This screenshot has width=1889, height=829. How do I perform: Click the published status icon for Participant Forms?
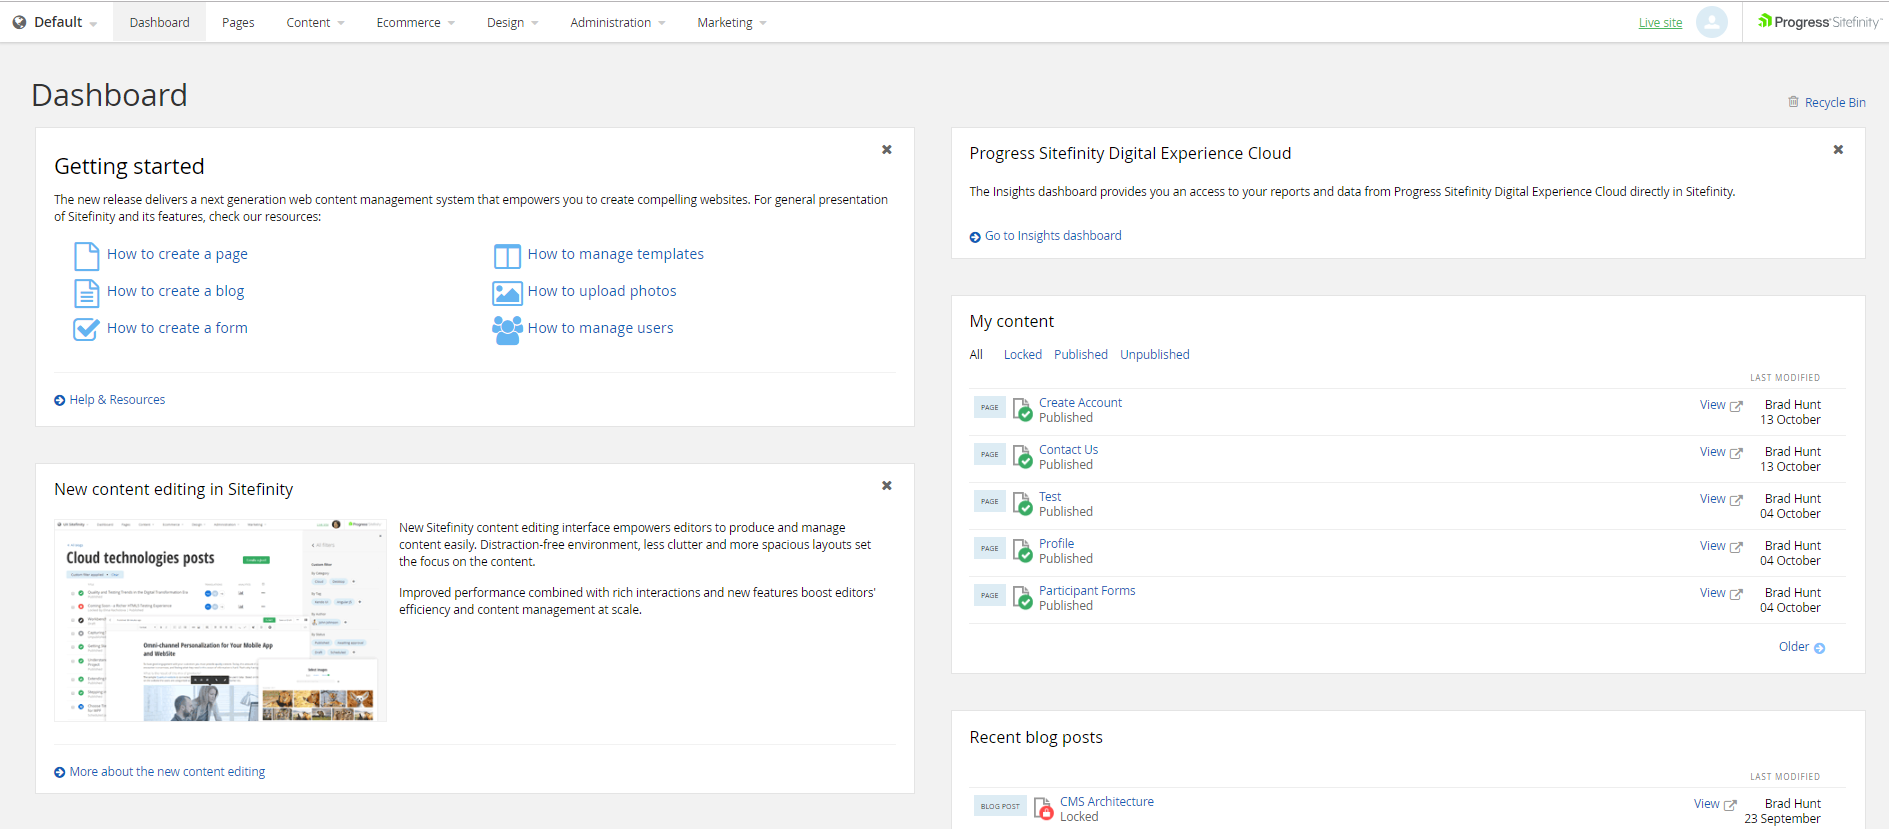click(x=1022, y=597)
